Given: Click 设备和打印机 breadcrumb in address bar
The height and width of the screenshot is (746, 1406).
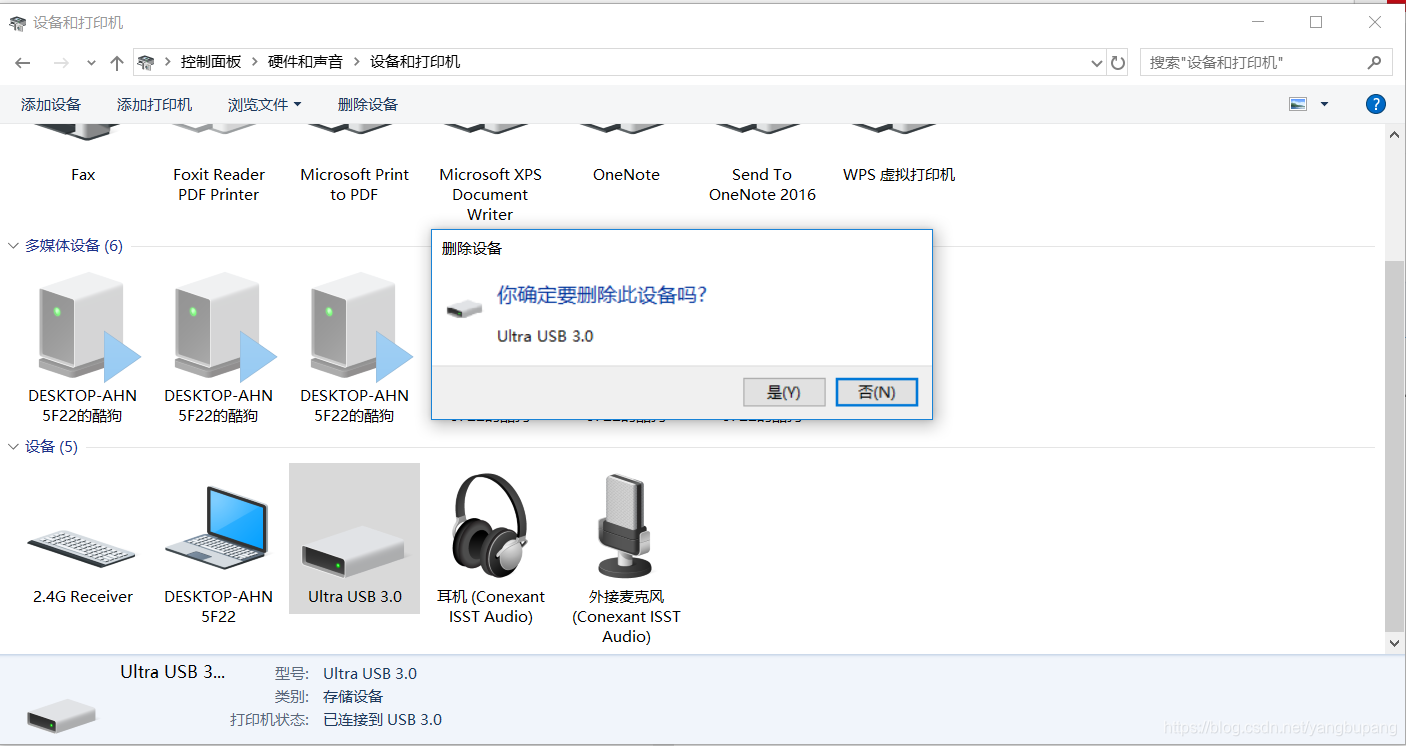Looking at the screenshot, I should click(415, 62).
